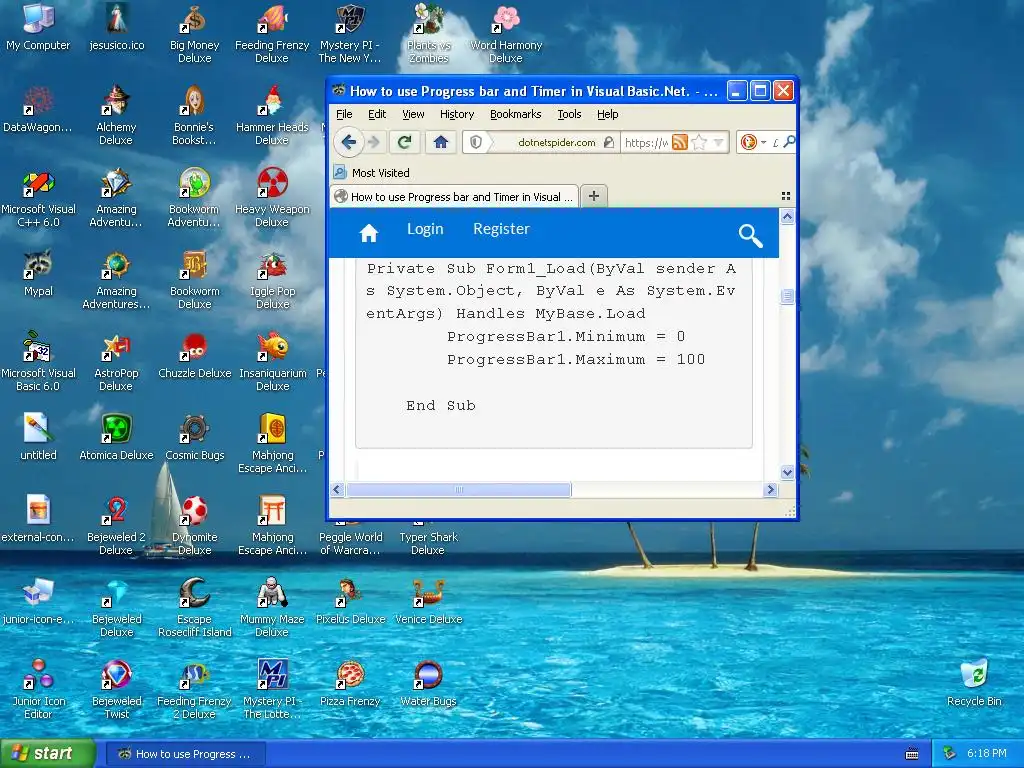Open the Tools menu
The image size is (1024, 768).
(x=569, y=114)
